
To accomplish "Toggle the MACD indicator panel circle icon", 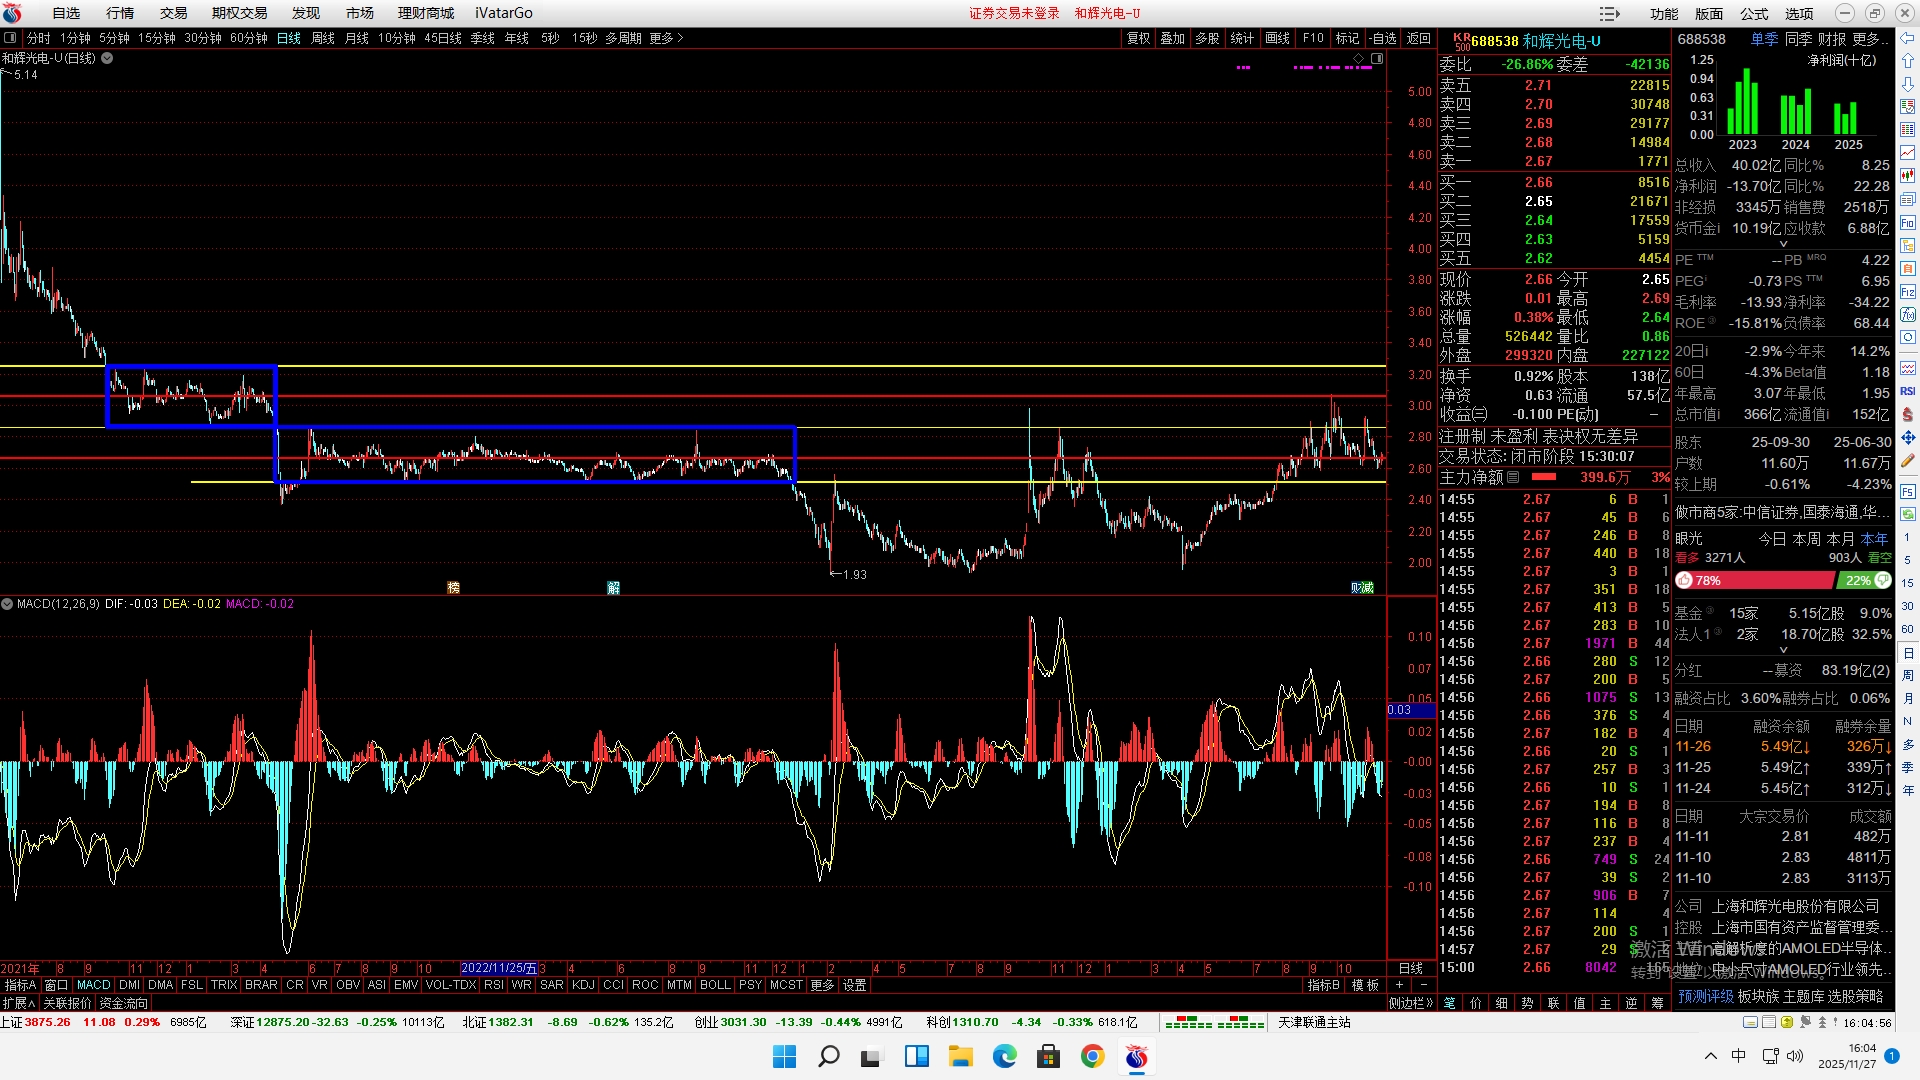I will click(8, 604).
